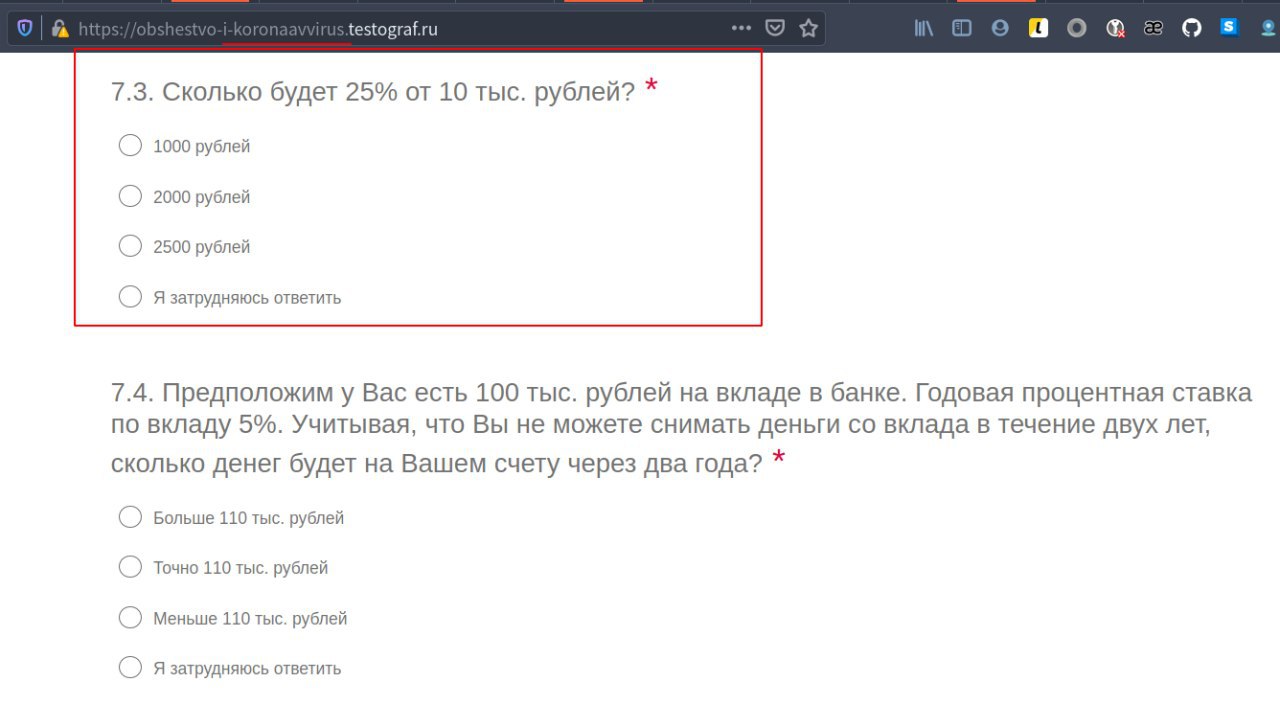Pick Я затрудняюсь ответить in question 7.4
Screen dimensions: 1280x727
(130, 668)
